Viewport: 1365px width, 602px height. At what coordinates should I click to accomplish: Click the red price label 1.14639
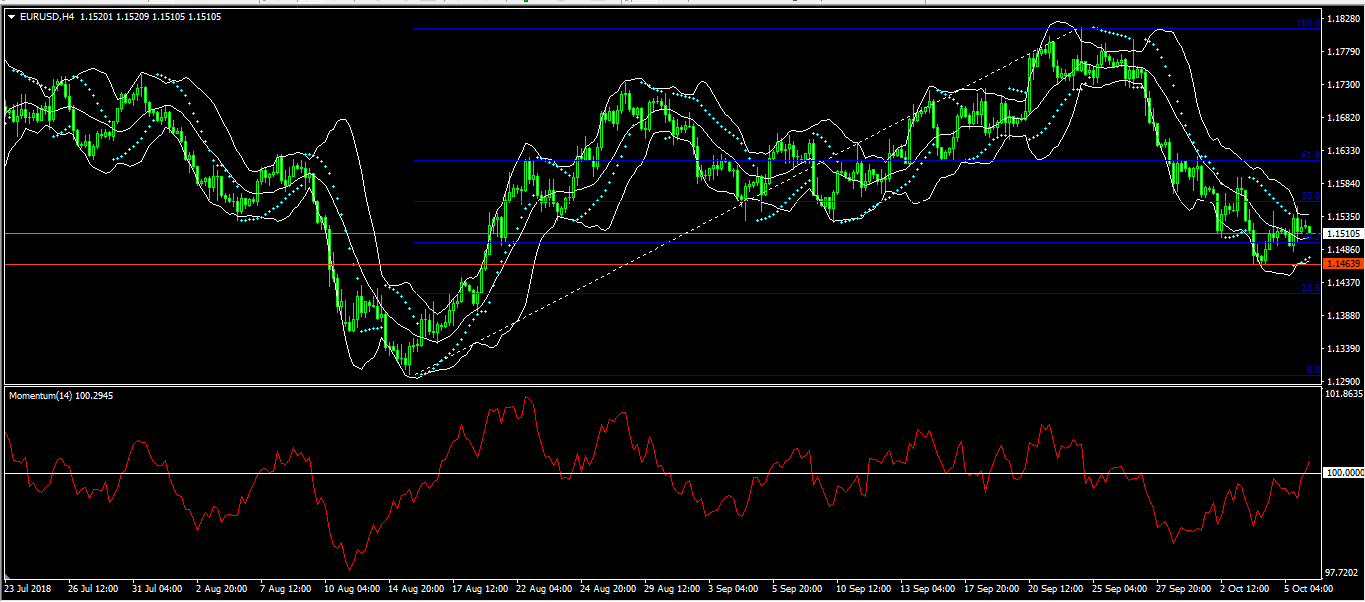(x=1342, y=264)
